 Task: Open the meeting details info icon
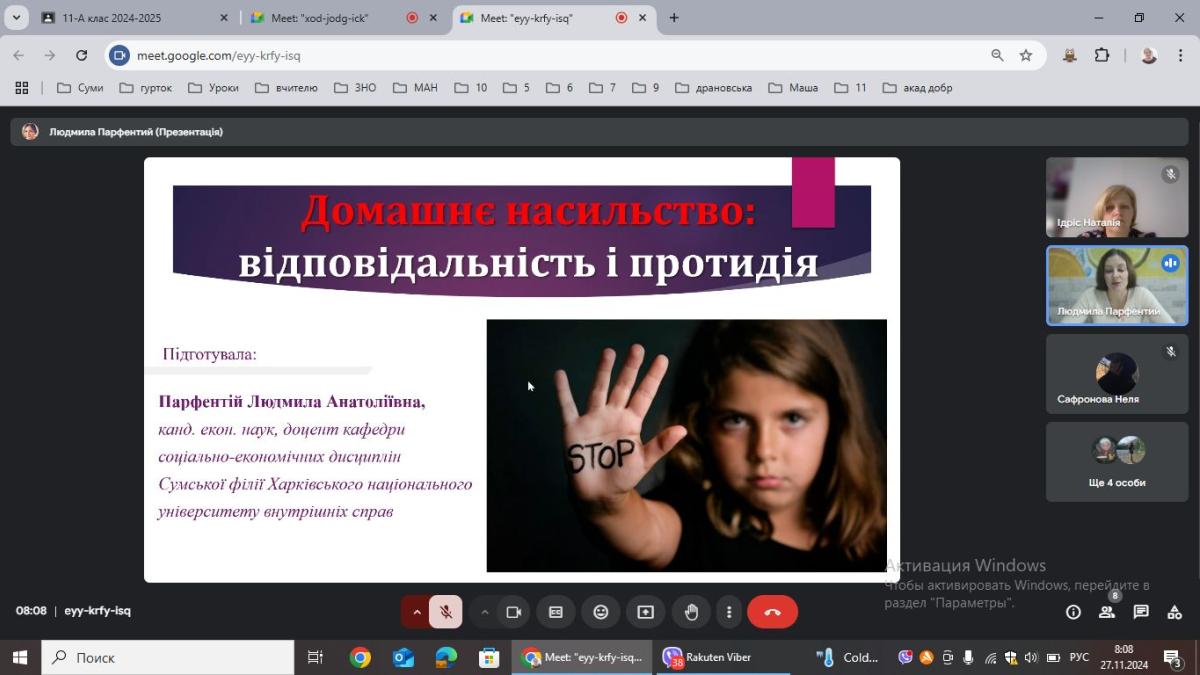click(x=1073, y=612)
